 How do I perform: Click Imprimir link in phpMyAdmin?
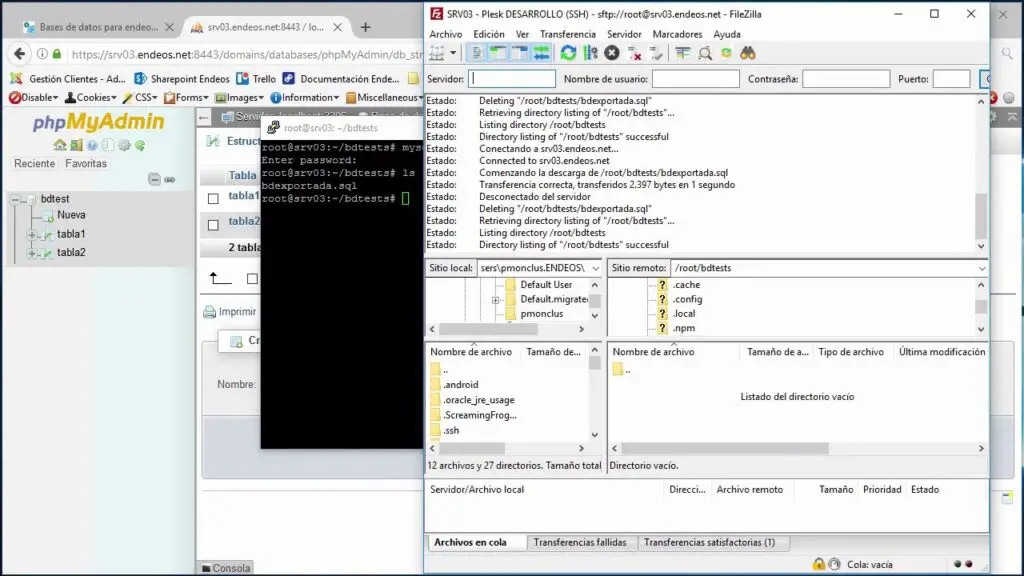[230, 312]
